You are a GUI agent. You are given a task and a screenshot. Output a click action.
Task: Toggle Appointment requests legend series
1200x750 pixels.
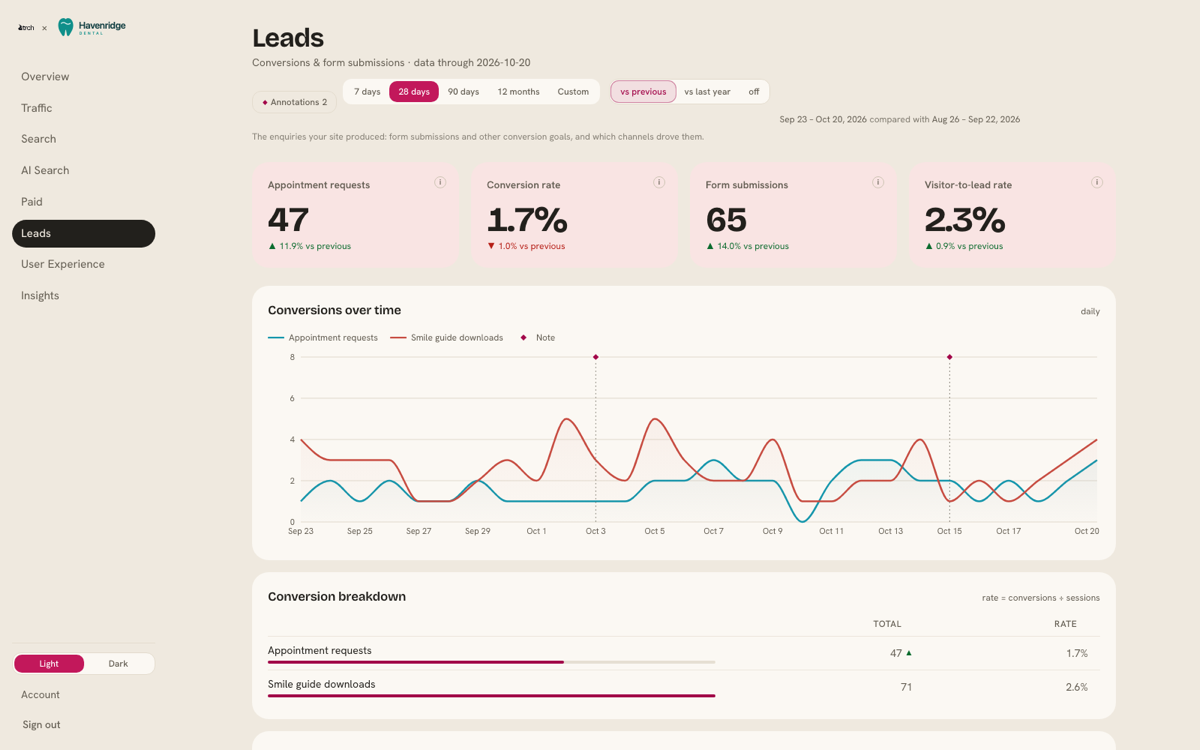323,338
